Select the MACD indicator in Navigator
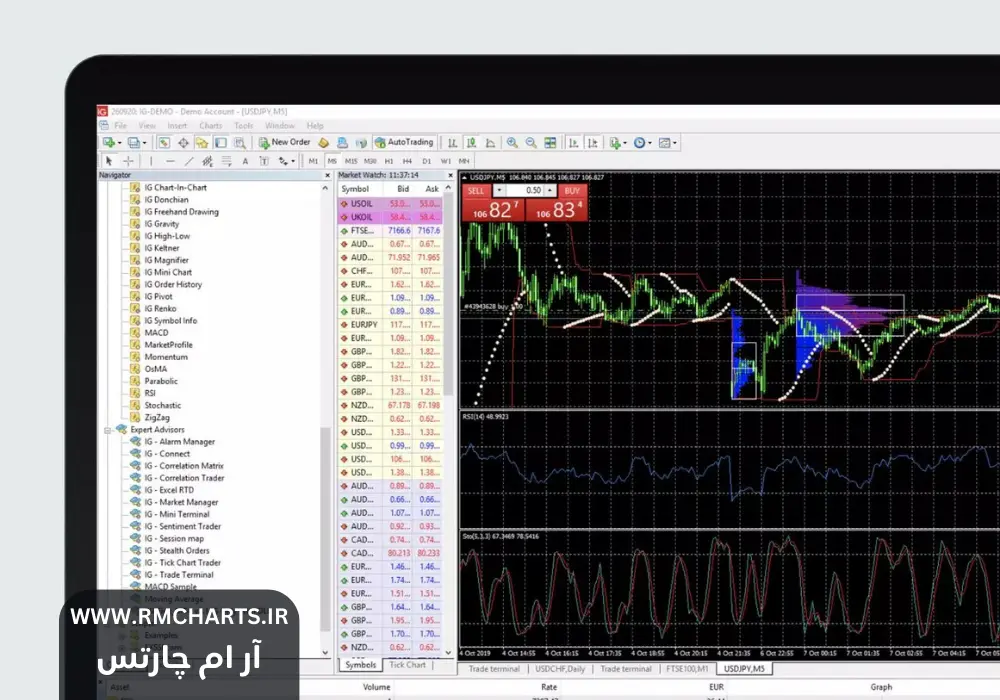 156,333
